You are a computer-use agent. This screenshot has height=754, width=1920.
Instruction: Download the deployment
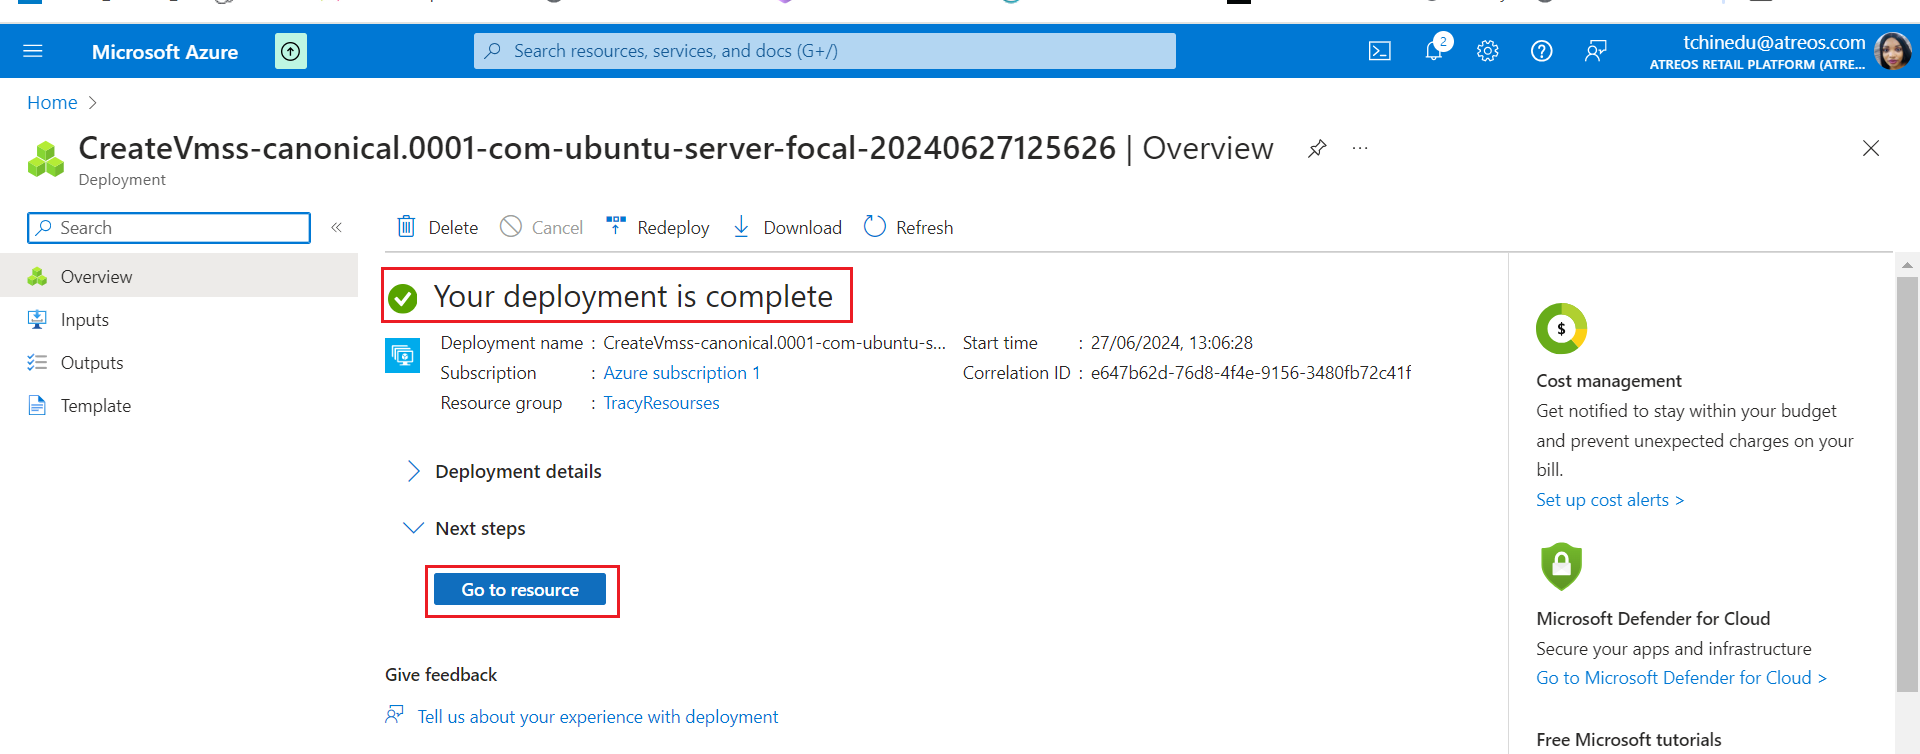coord(787,227)
